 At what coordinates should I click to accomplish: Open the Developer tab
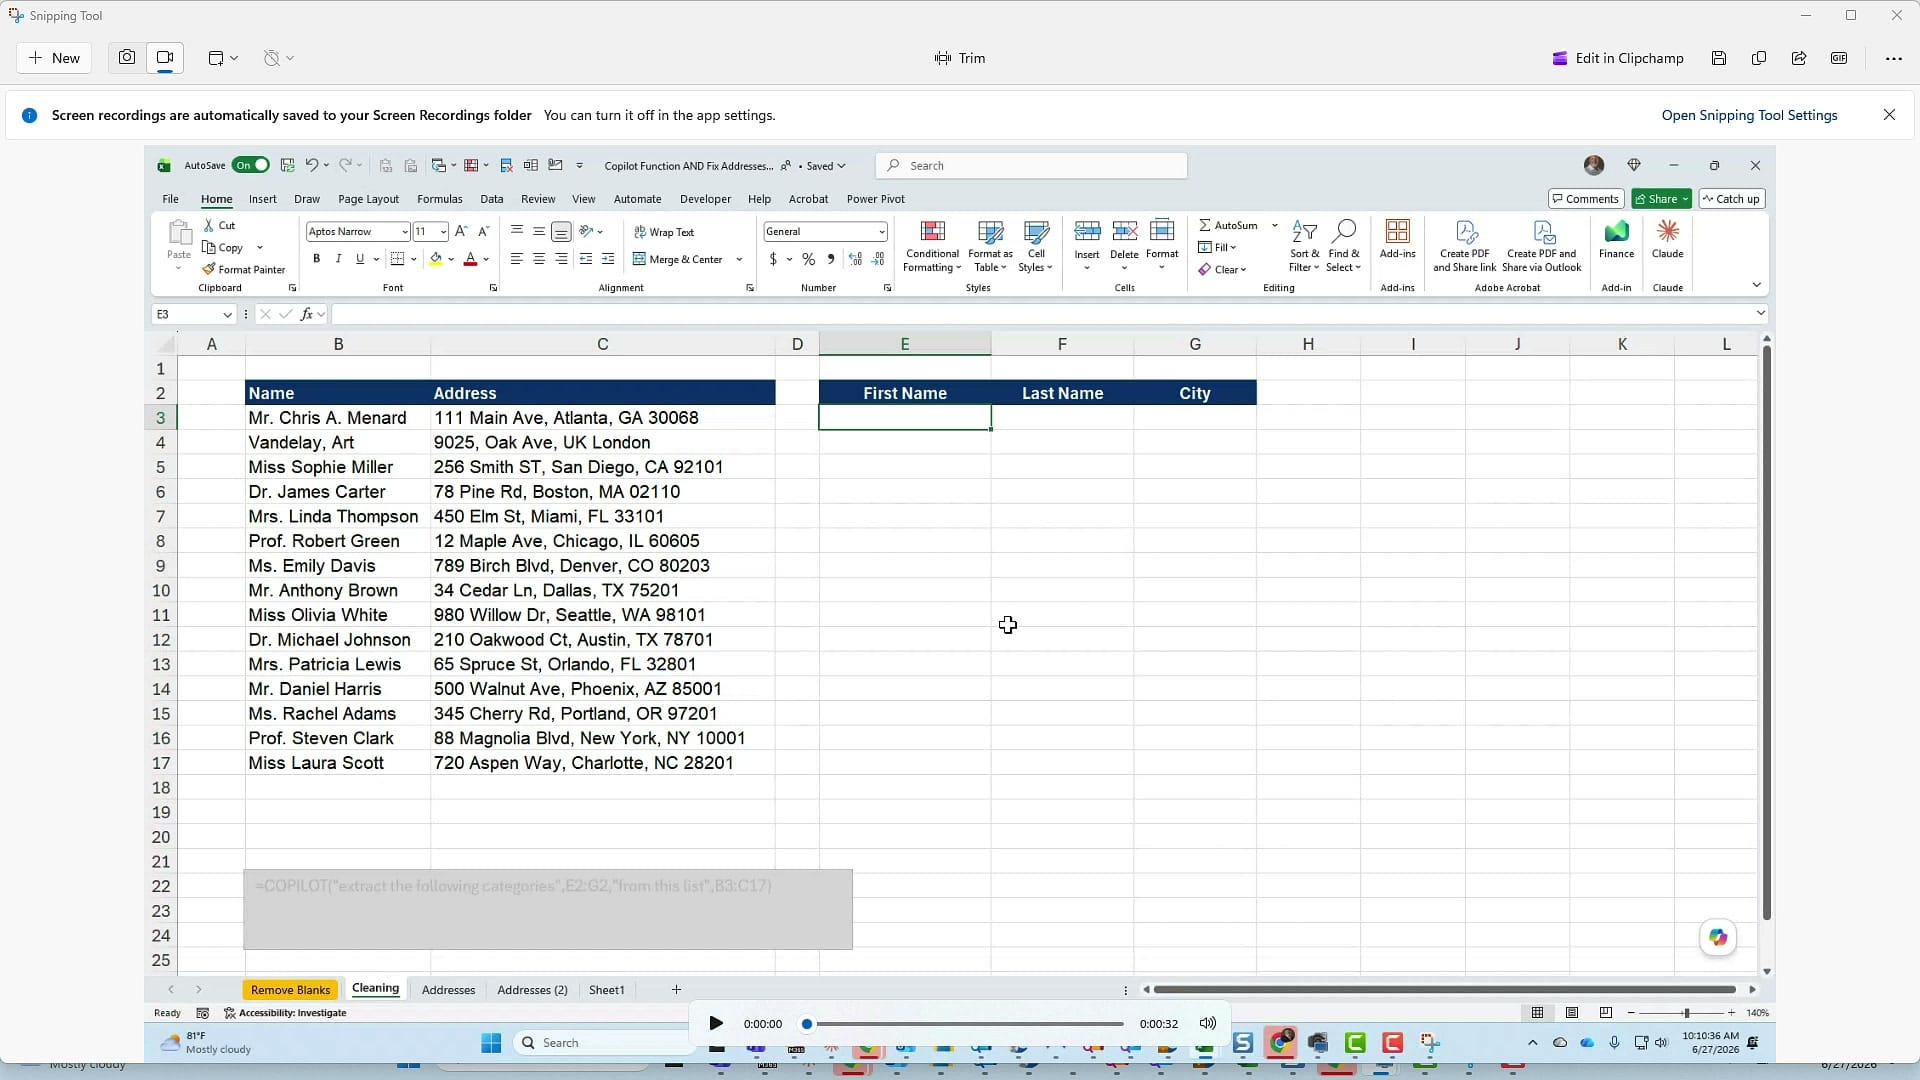coord(706,199)
